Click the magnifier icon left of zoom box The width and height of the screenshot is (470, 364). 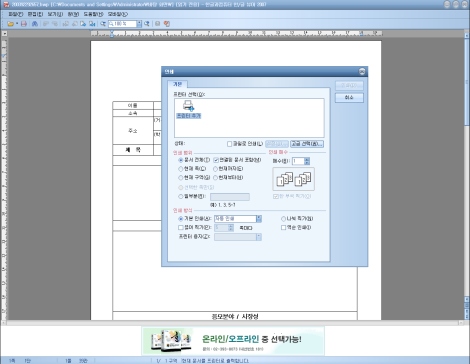tap(103, 24)
